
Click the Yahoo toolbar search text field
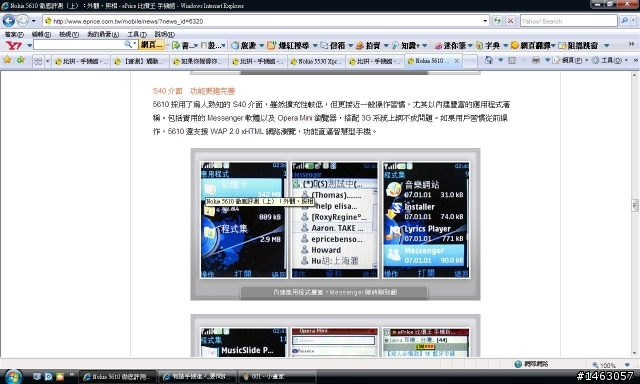tap(78, 44)
